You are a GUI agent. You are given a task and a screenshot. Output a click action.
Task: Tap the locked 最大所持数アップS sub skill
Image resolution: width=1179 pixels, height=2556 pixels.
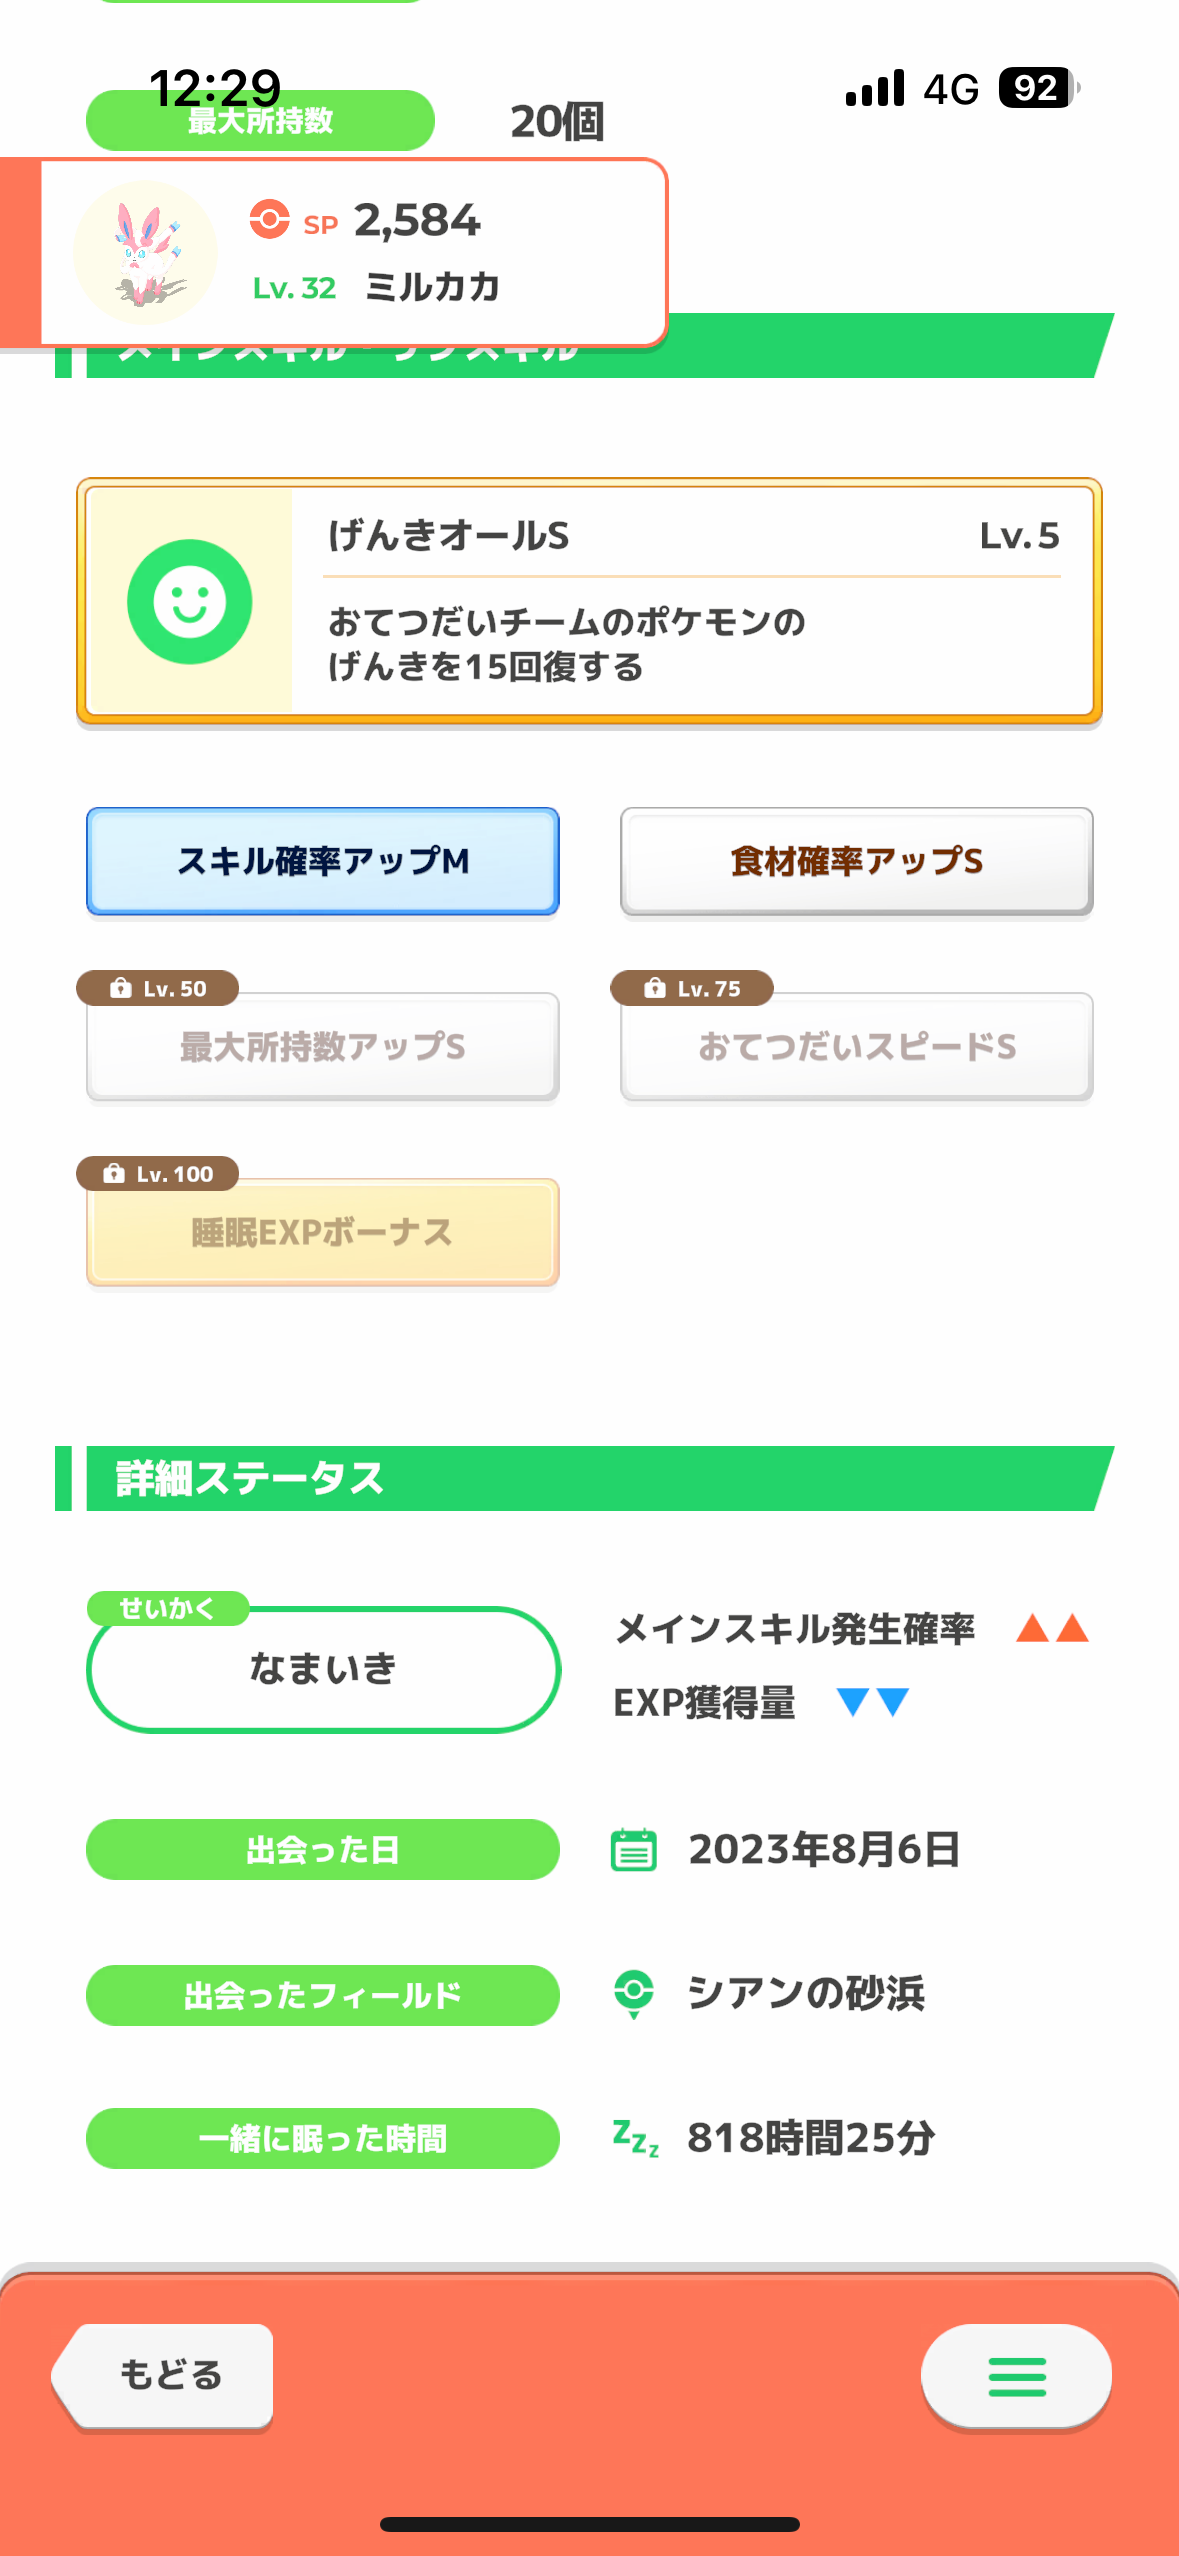click(323, 1047)
